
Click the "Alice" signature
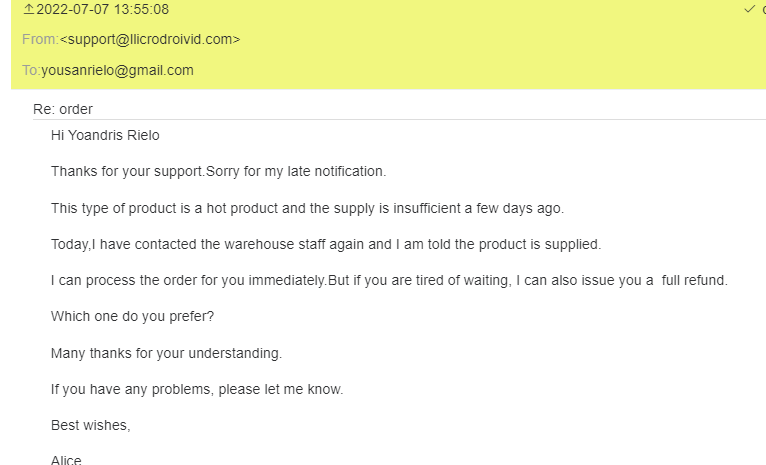click(67, 459)
